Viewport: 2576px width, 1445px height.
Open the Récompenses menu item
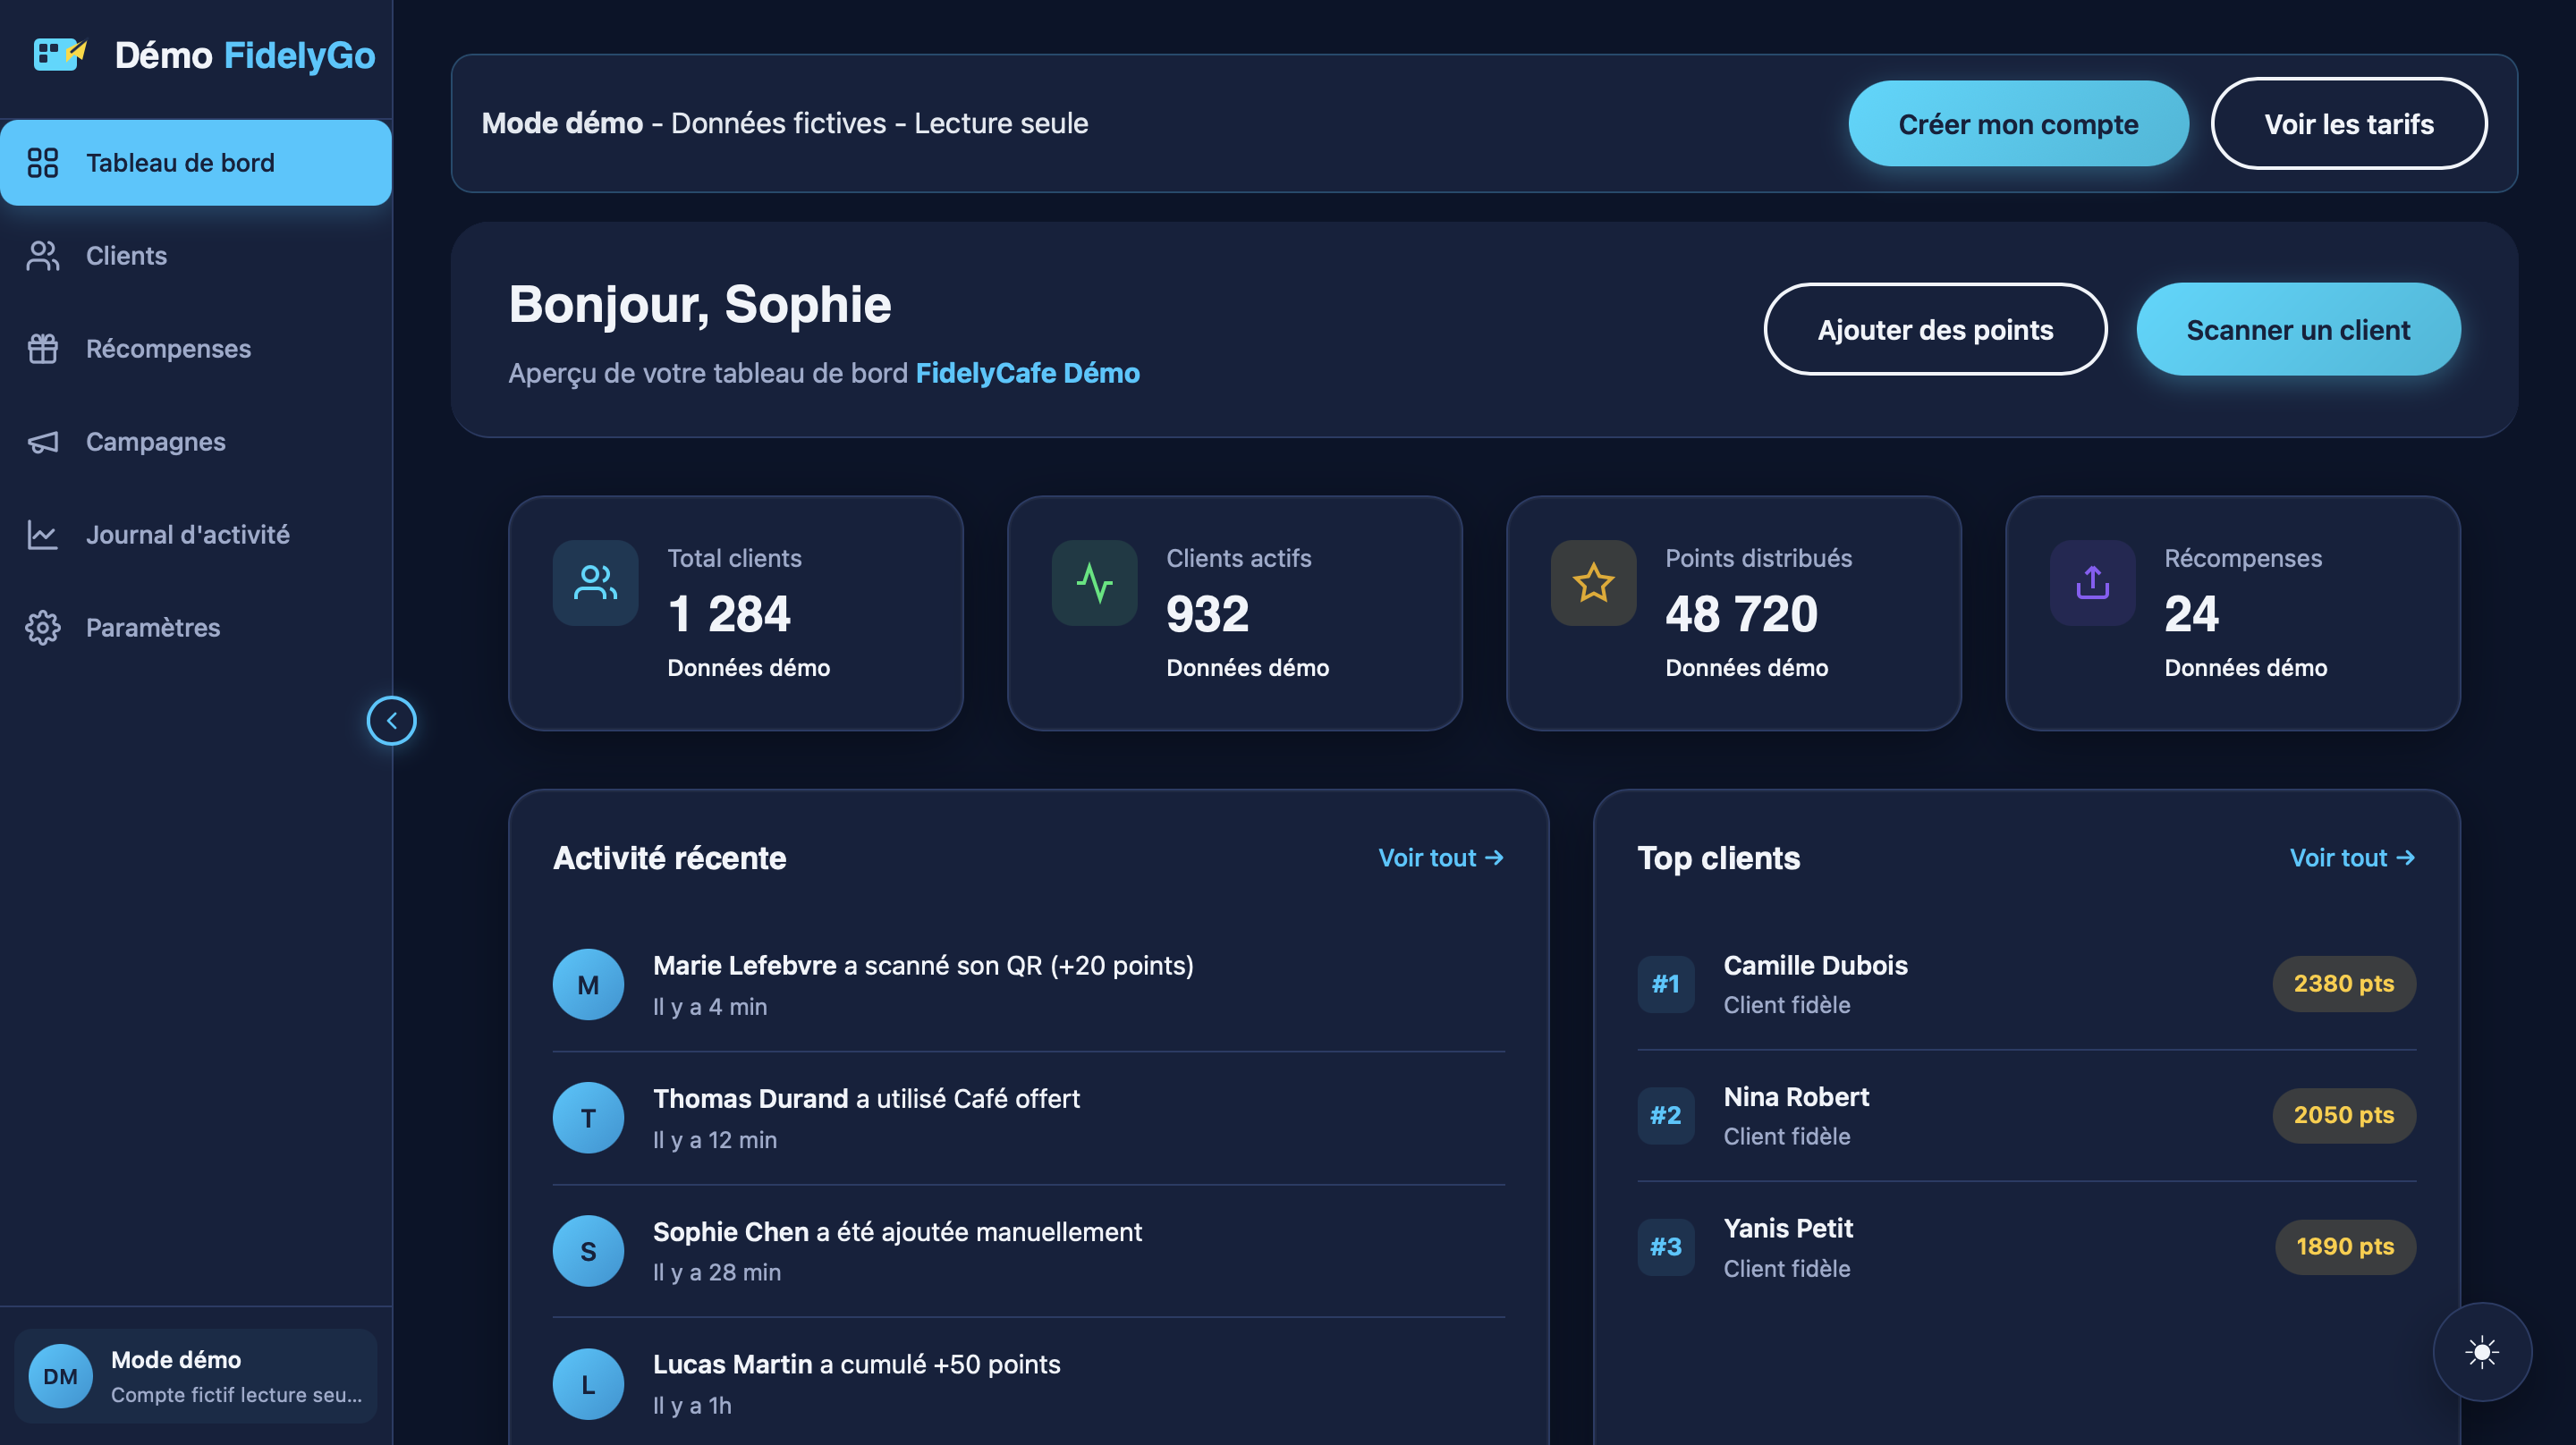point(196,349)
